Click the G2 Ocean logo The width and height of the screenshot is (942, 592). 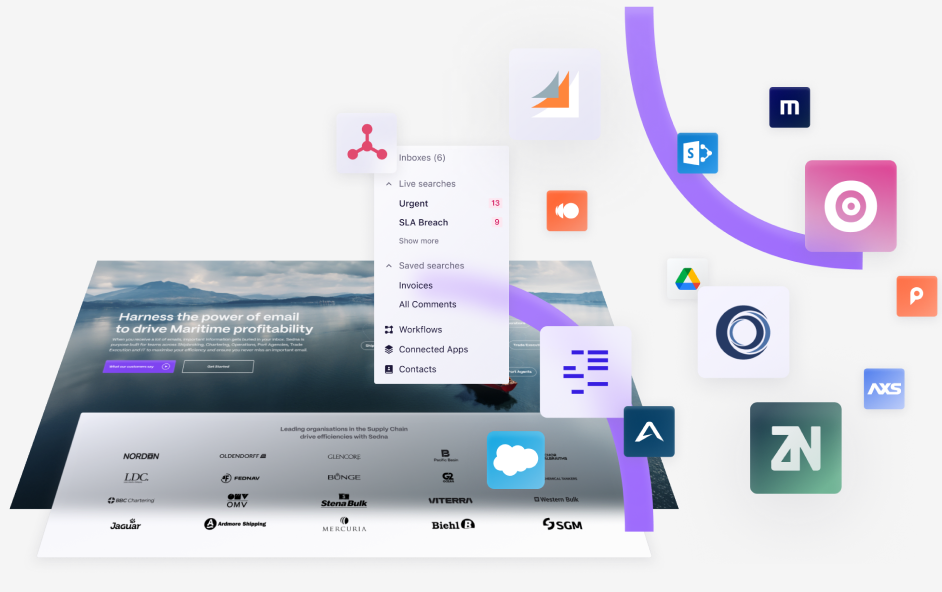click(448, 477)
